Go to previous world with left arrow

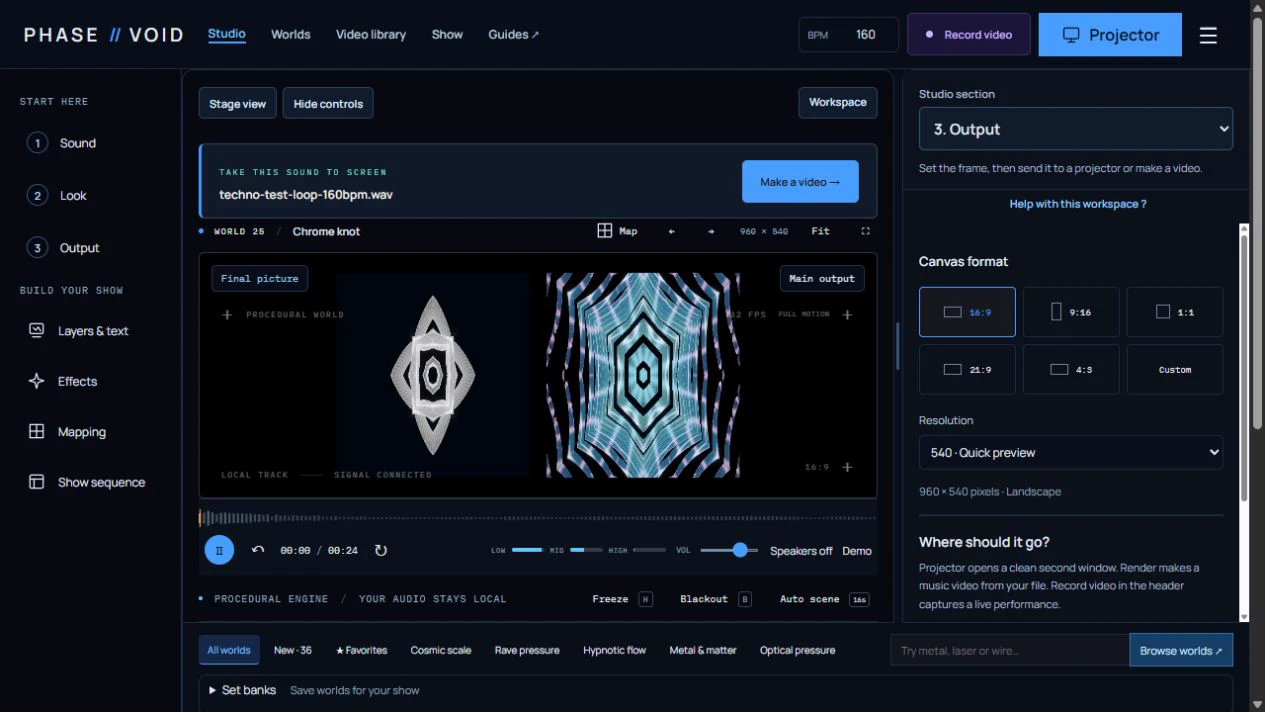672,231
